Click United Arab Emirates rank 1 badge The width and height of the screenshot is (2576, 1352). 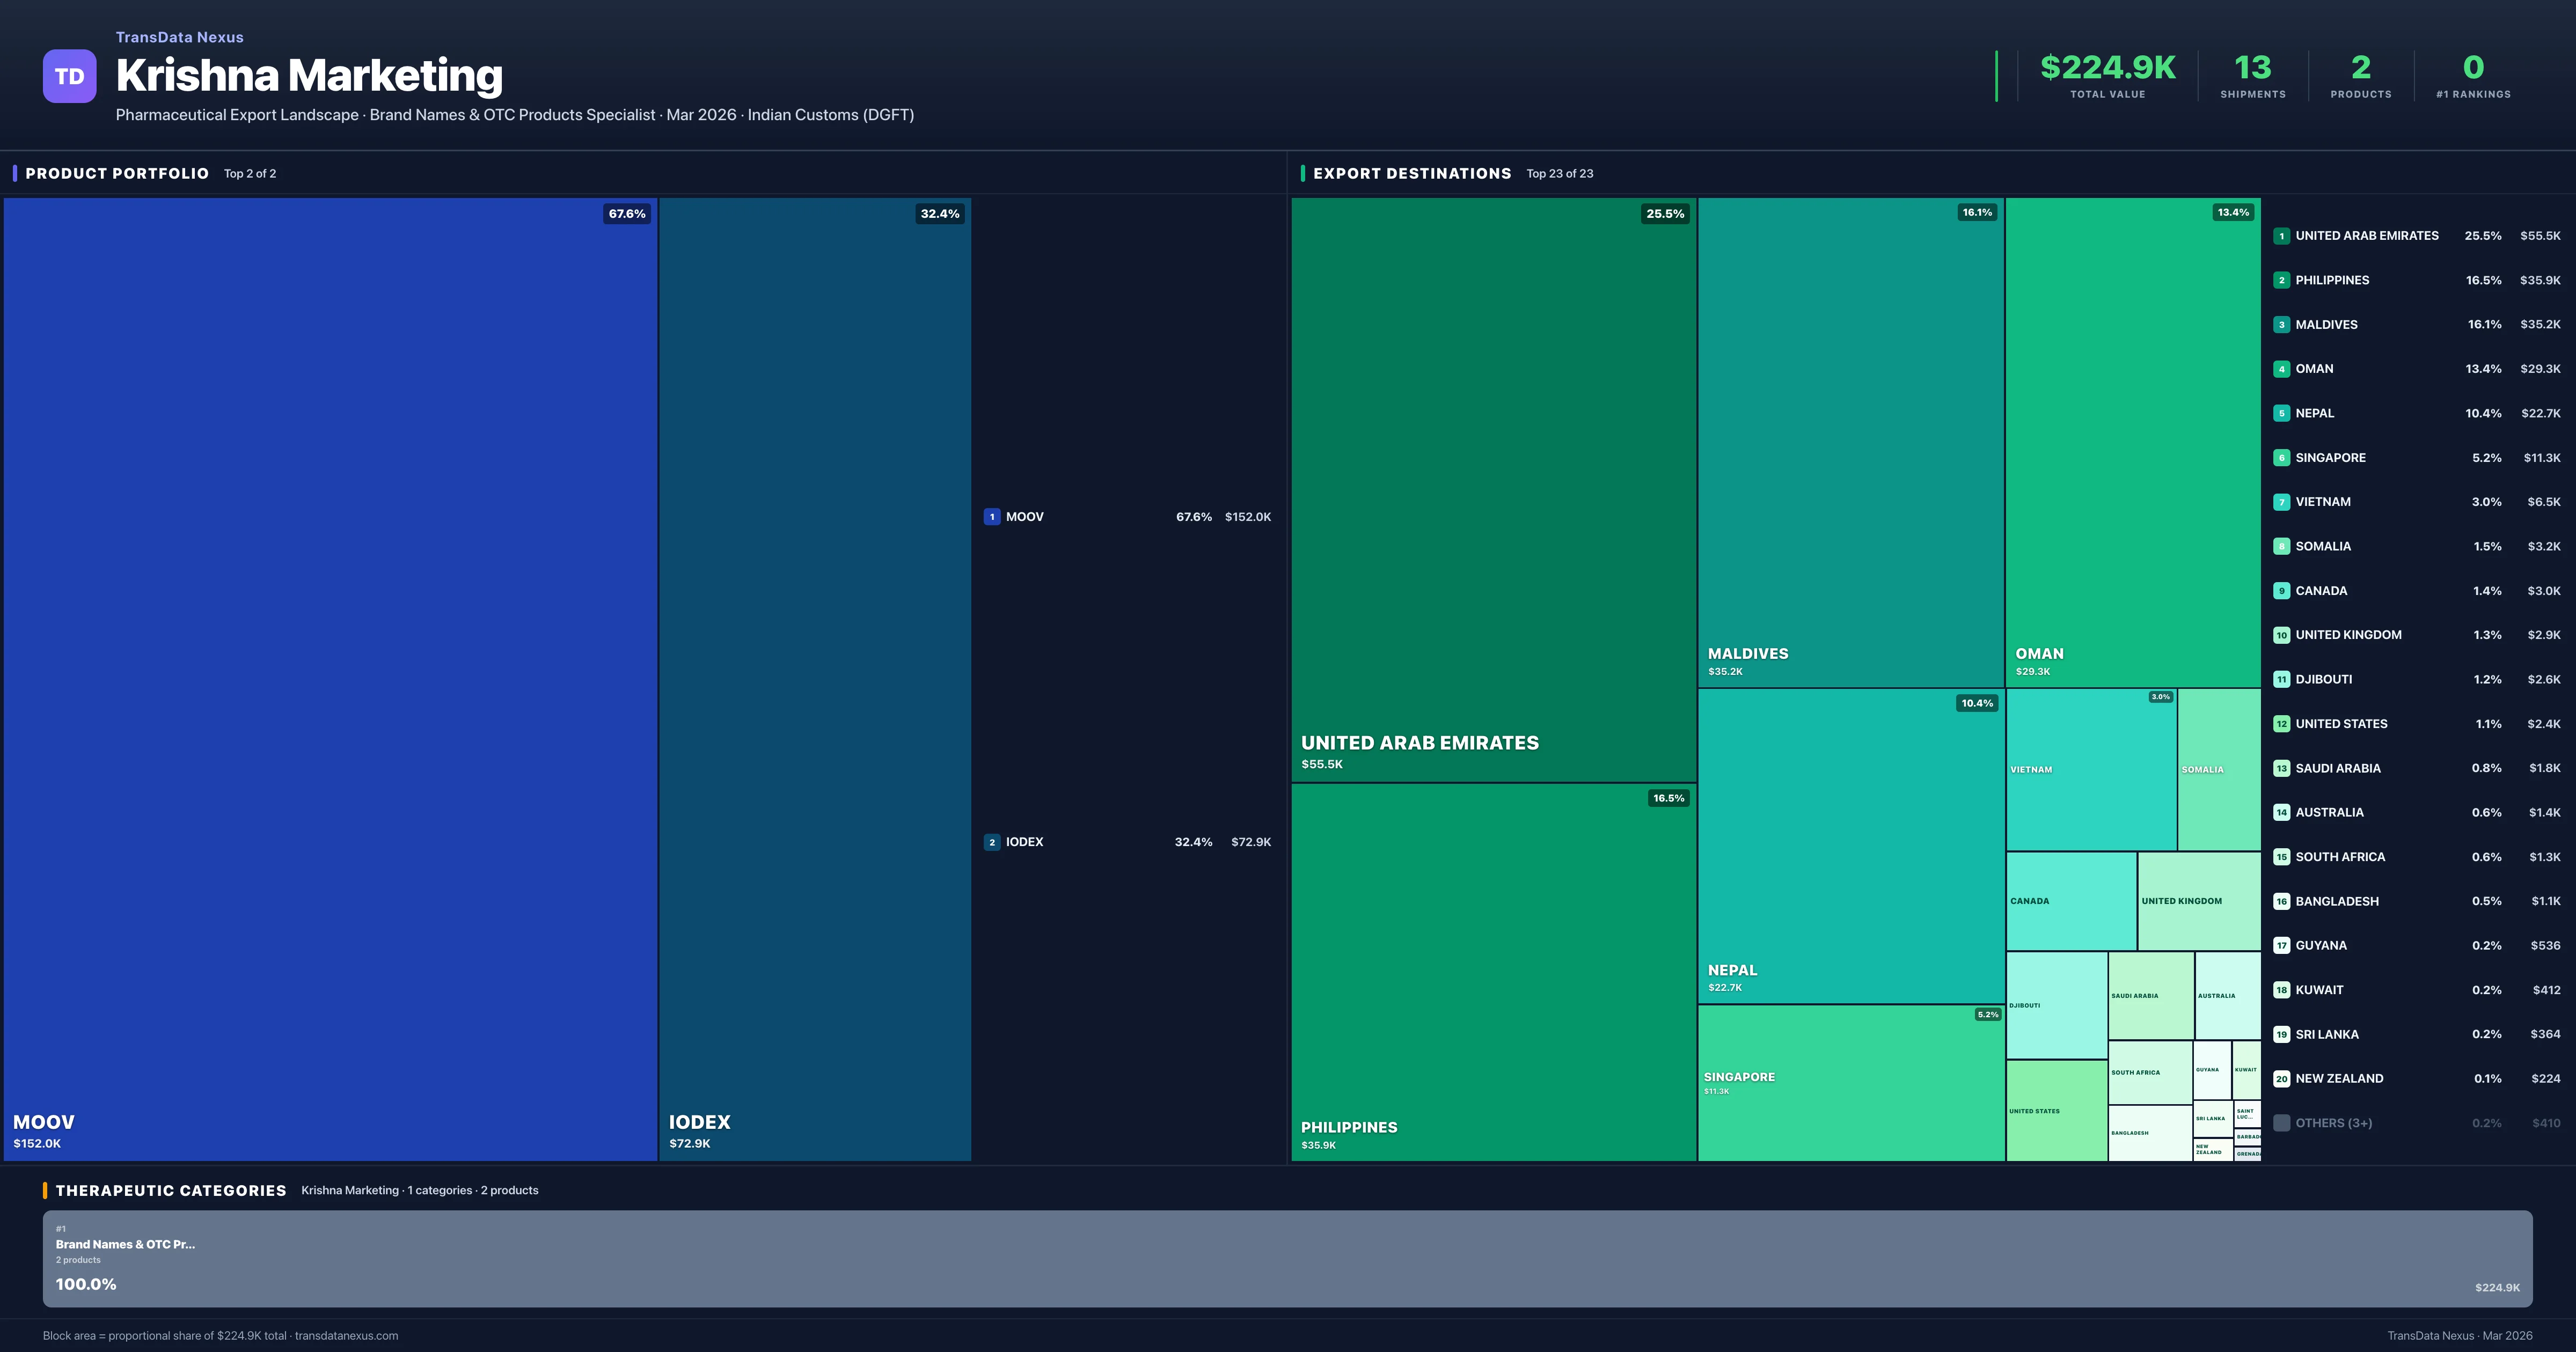pos(2281,236)
